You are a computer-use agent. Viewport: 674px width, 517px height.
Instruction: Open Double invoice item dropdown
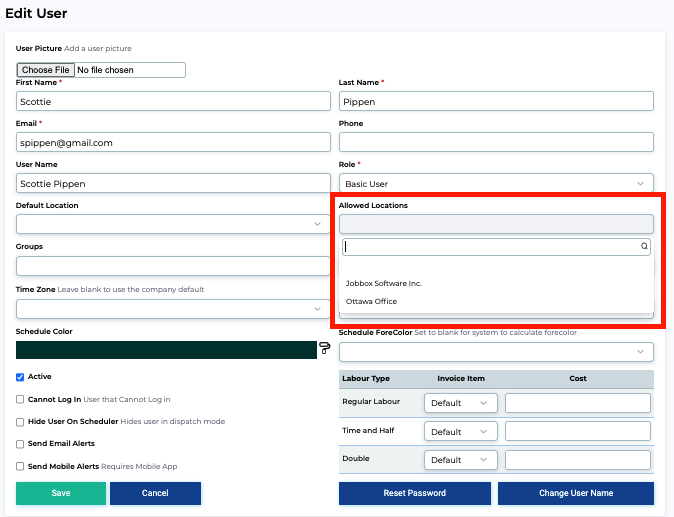pyautogui.click(x=460, y=460)
